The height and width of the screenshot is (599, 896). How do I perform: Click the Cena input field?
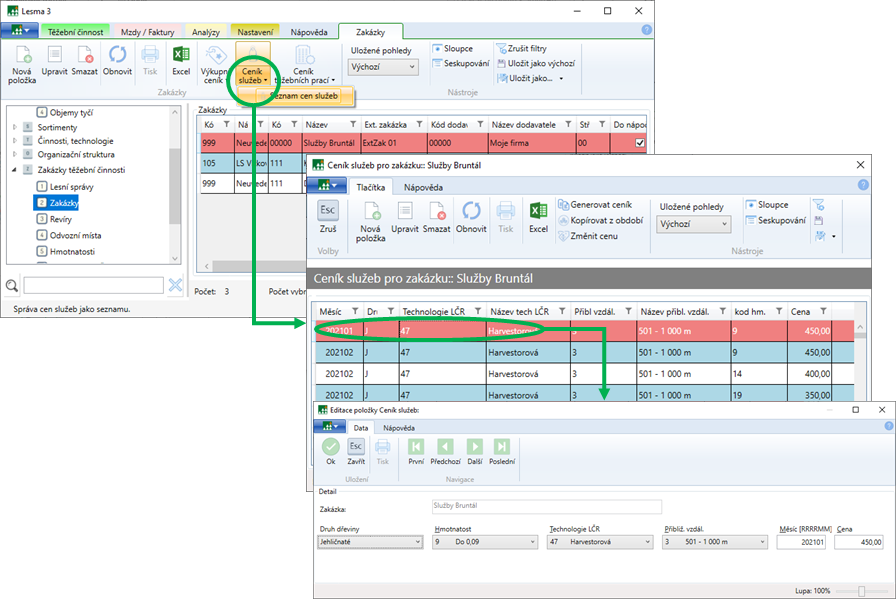point(859,542)
